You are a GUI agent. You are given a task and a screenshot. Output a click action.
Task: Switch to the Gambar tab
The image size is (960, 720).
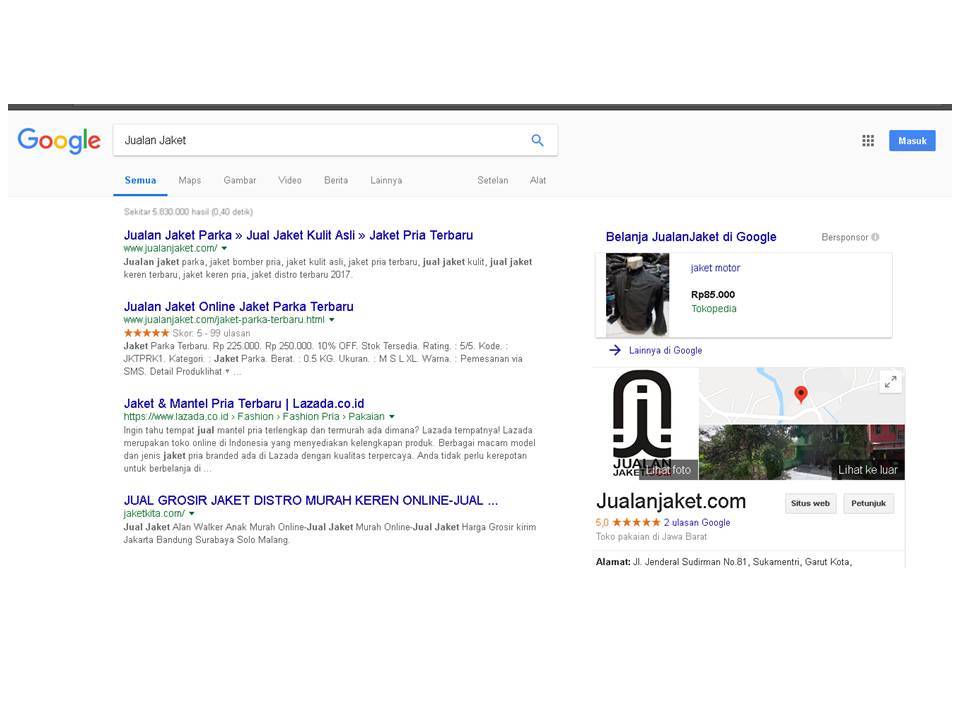240,180
